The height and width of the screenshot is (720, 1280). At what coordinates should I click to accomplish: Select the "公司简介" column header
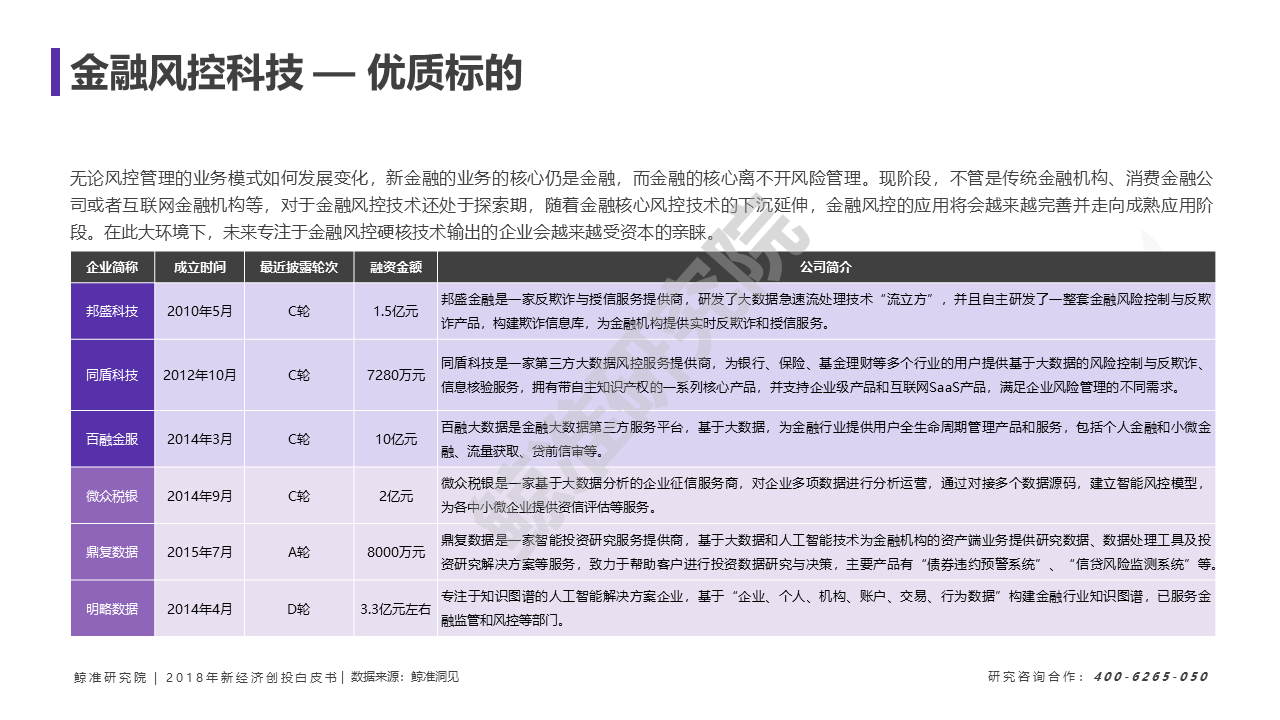[826, 267]
